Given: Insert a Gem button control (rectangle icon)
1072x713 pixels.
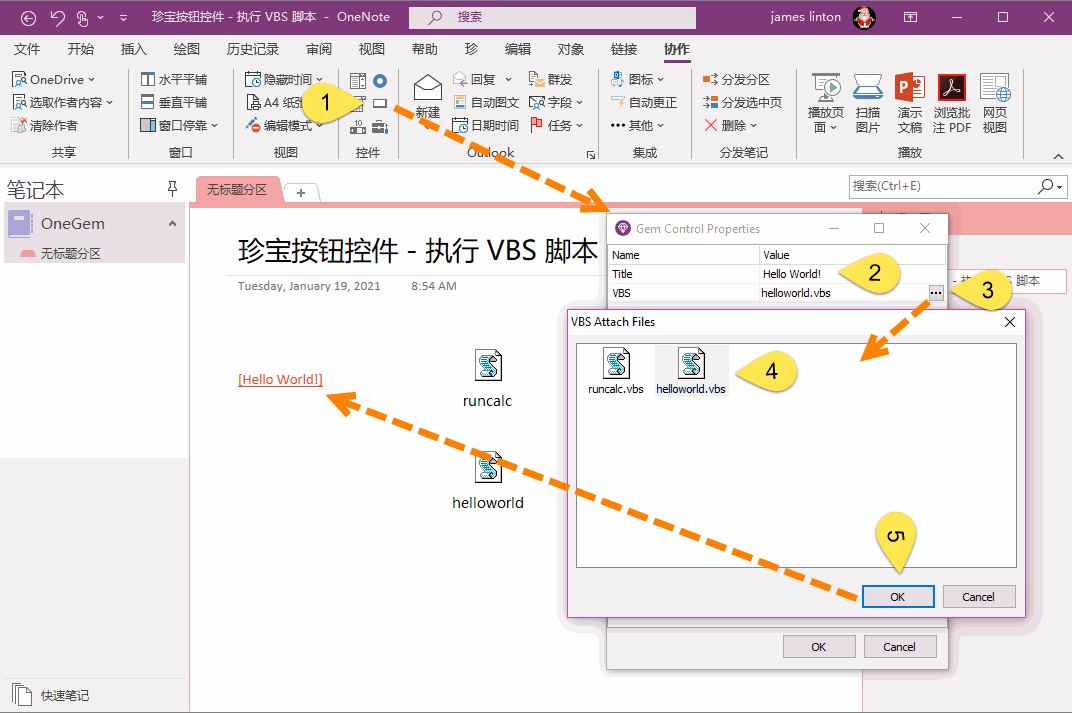Looking at the screenshot, I should 380,104.
